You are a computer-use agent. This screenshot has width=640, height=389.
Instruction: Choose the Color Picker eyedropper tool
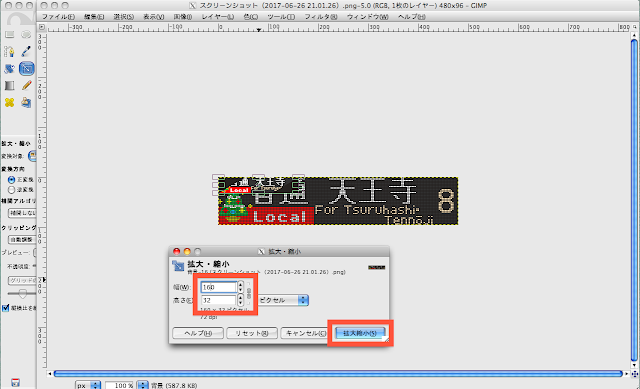point(26,51)
